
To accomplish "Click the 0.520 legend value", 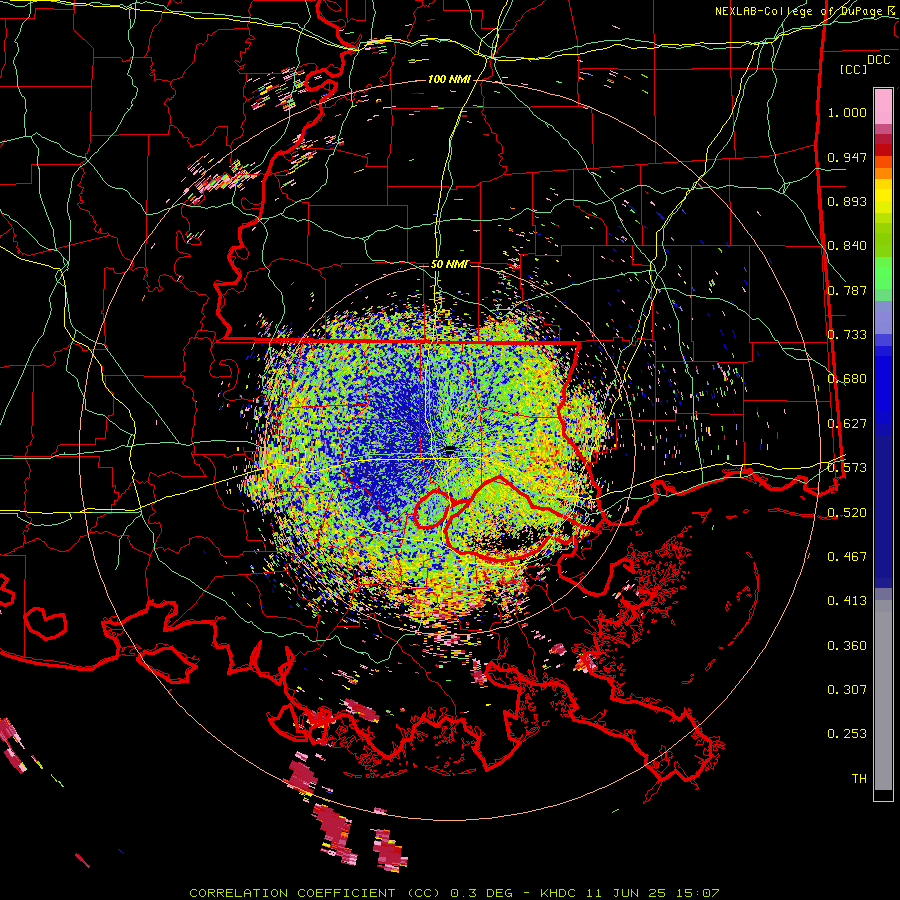I will coord(847,513).
